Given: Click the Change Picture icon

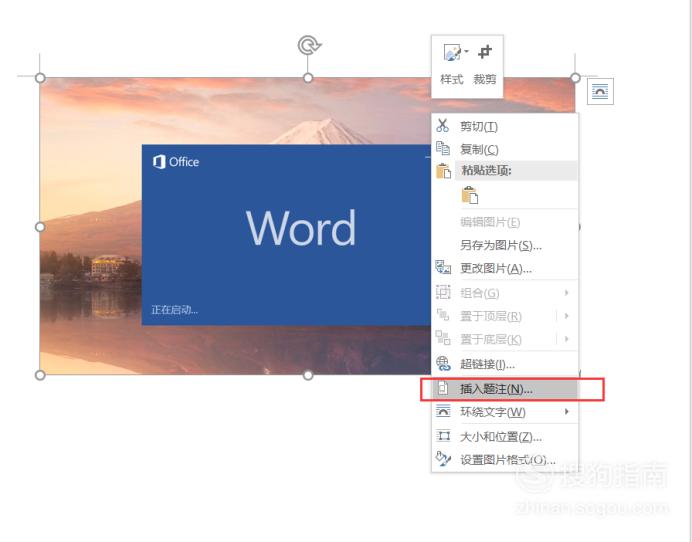Looking at the screenshot, I should coord(443,267).
